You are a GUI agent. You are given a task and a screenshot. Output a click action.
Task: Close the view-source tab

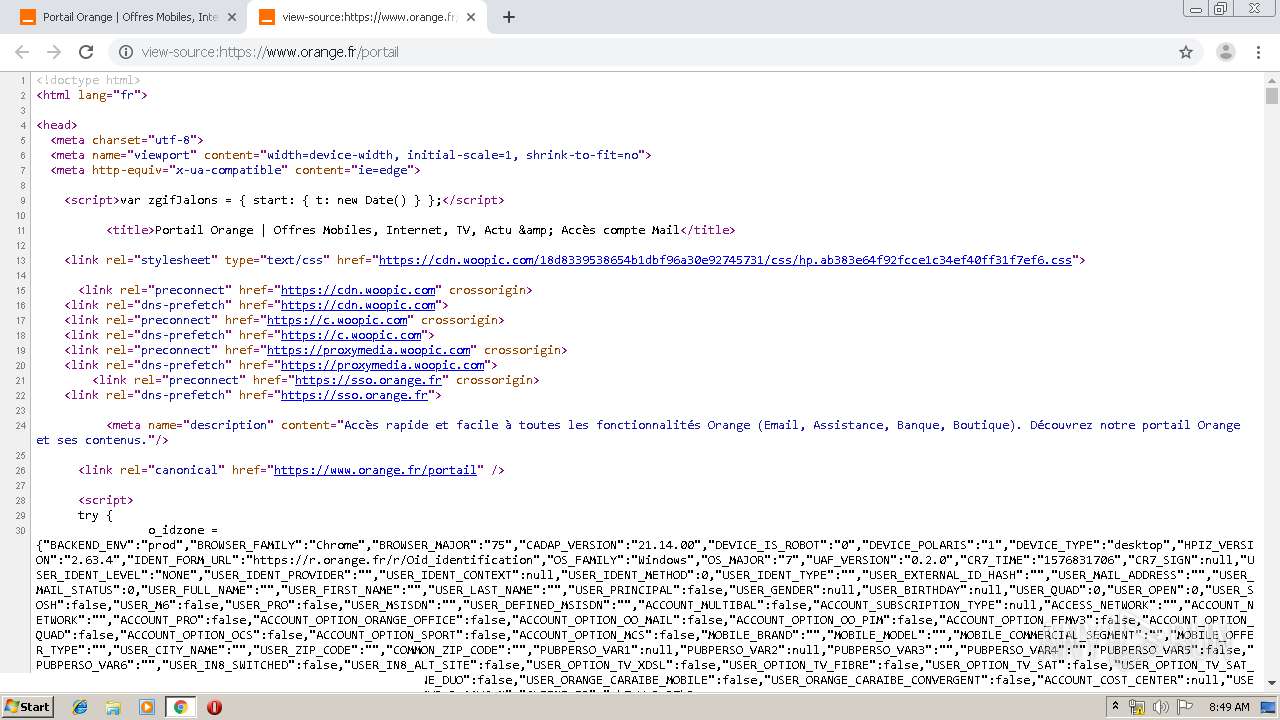[472, 17]
